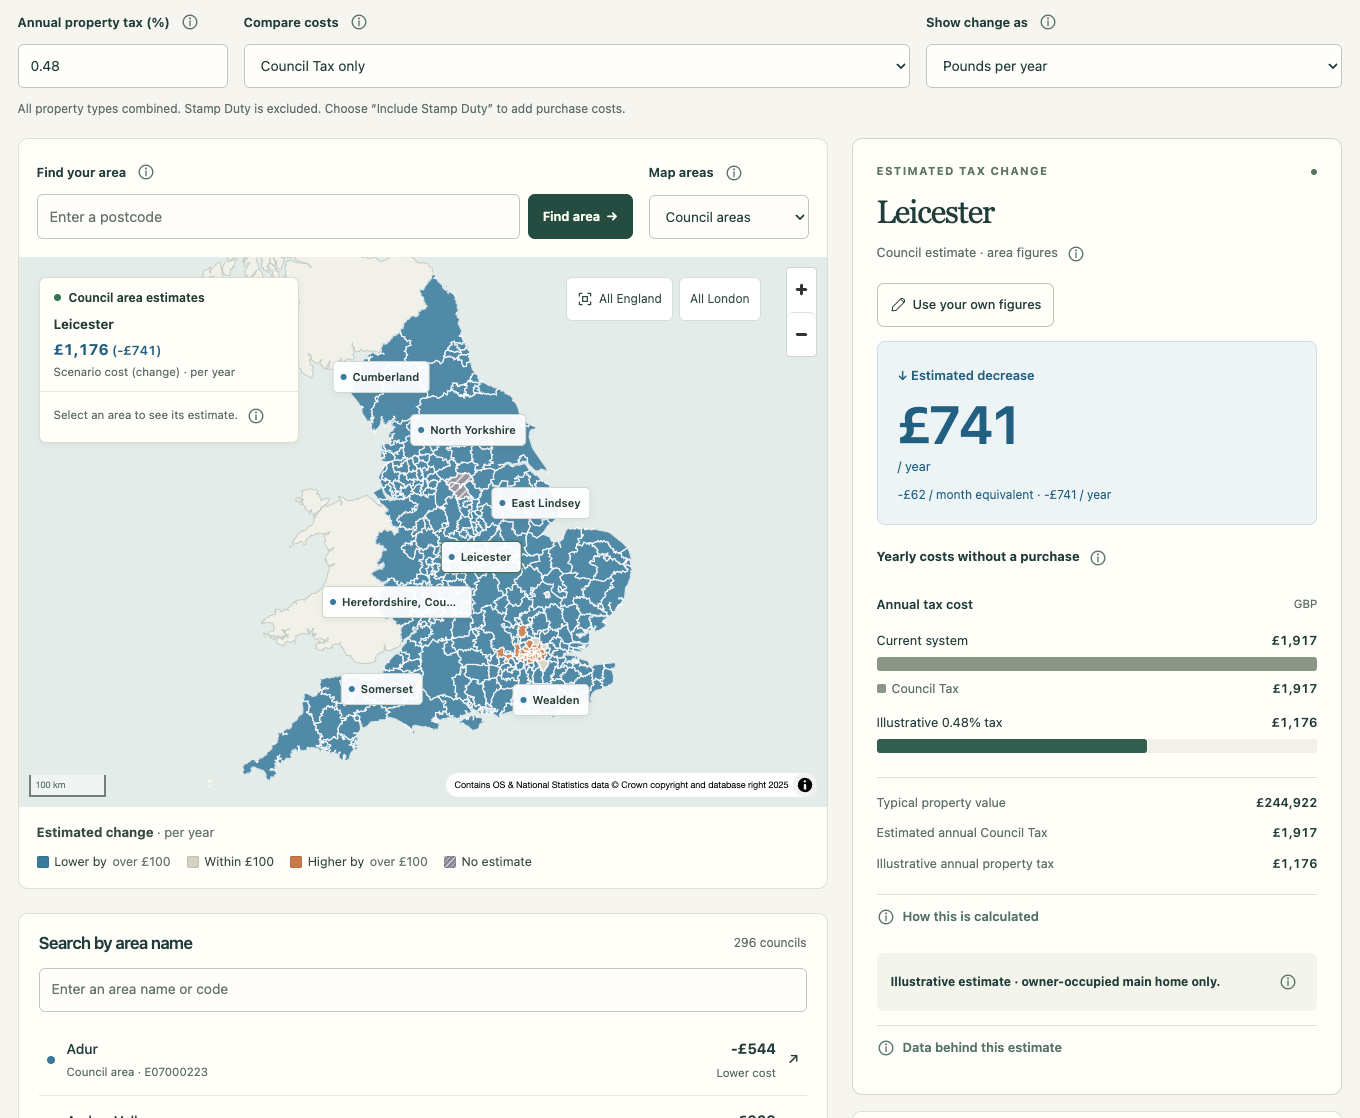This screenshot has height=1118, width=1360.
Task: Click Higher by over £100 legend swatch
Action: tap(296, 862)
